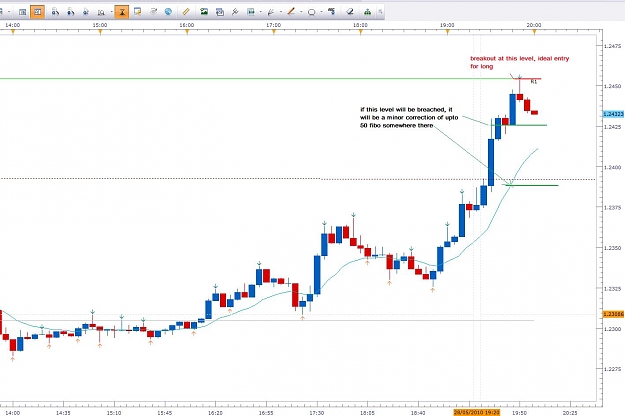This screenshot has height=416, width=625.
Task: Click the 17:30 label on bottom time axis
Action: pyautogui.click(x=316, y=413)
